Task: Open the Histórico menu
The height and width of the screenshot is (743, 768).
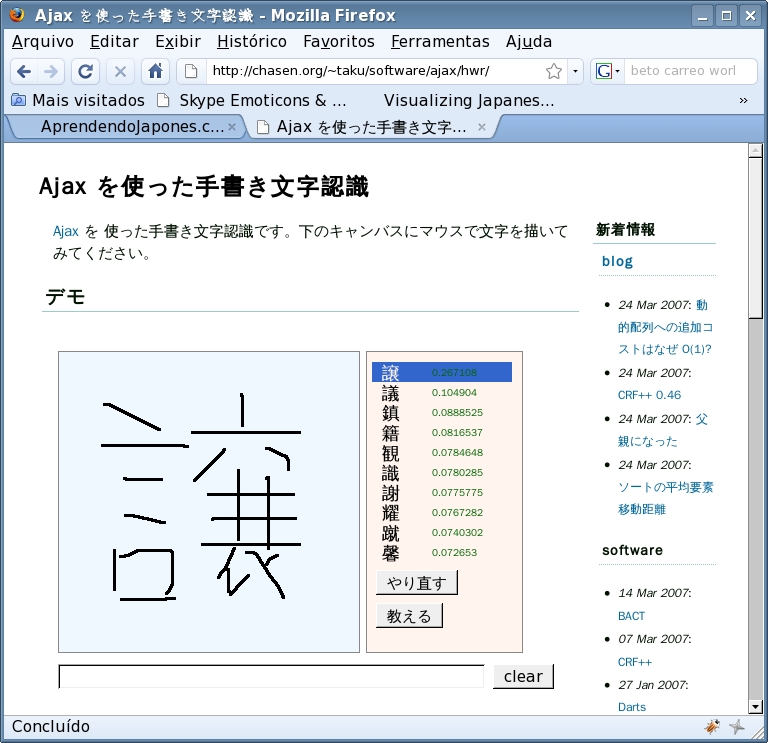Action: point(251,41)
